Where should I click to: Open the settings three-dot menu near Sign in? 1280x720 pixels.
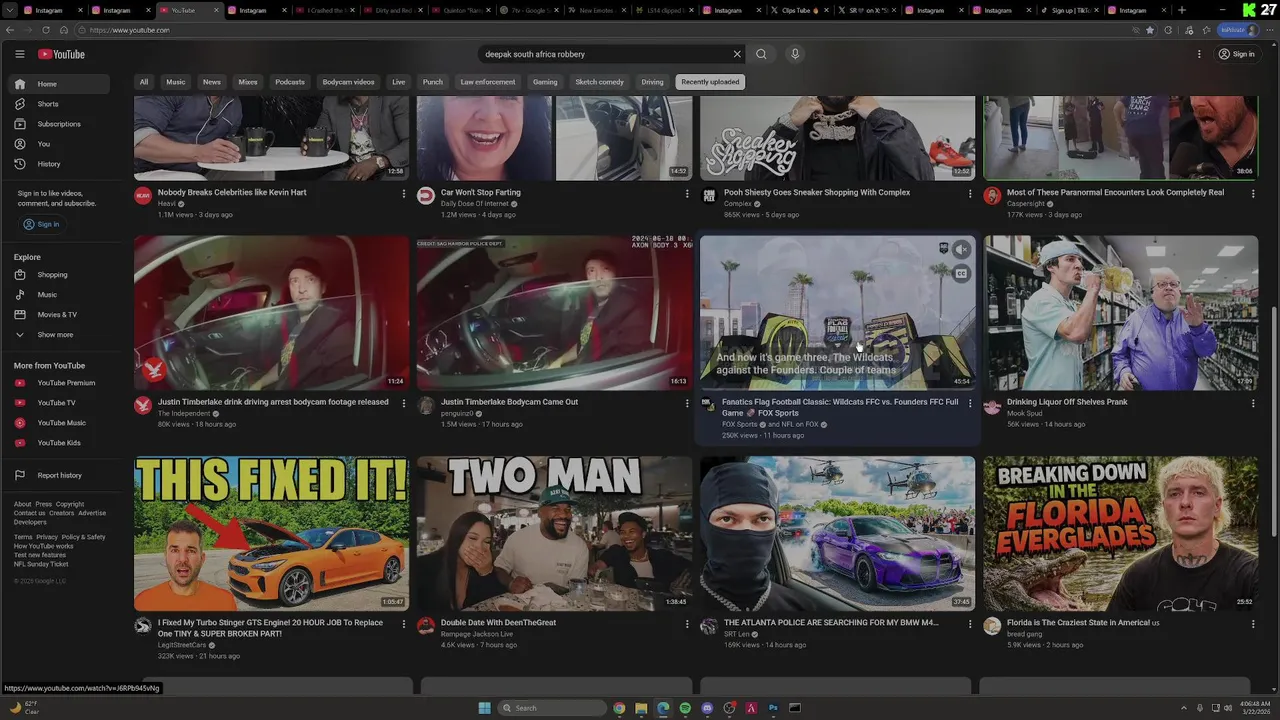click(1199, 54)
